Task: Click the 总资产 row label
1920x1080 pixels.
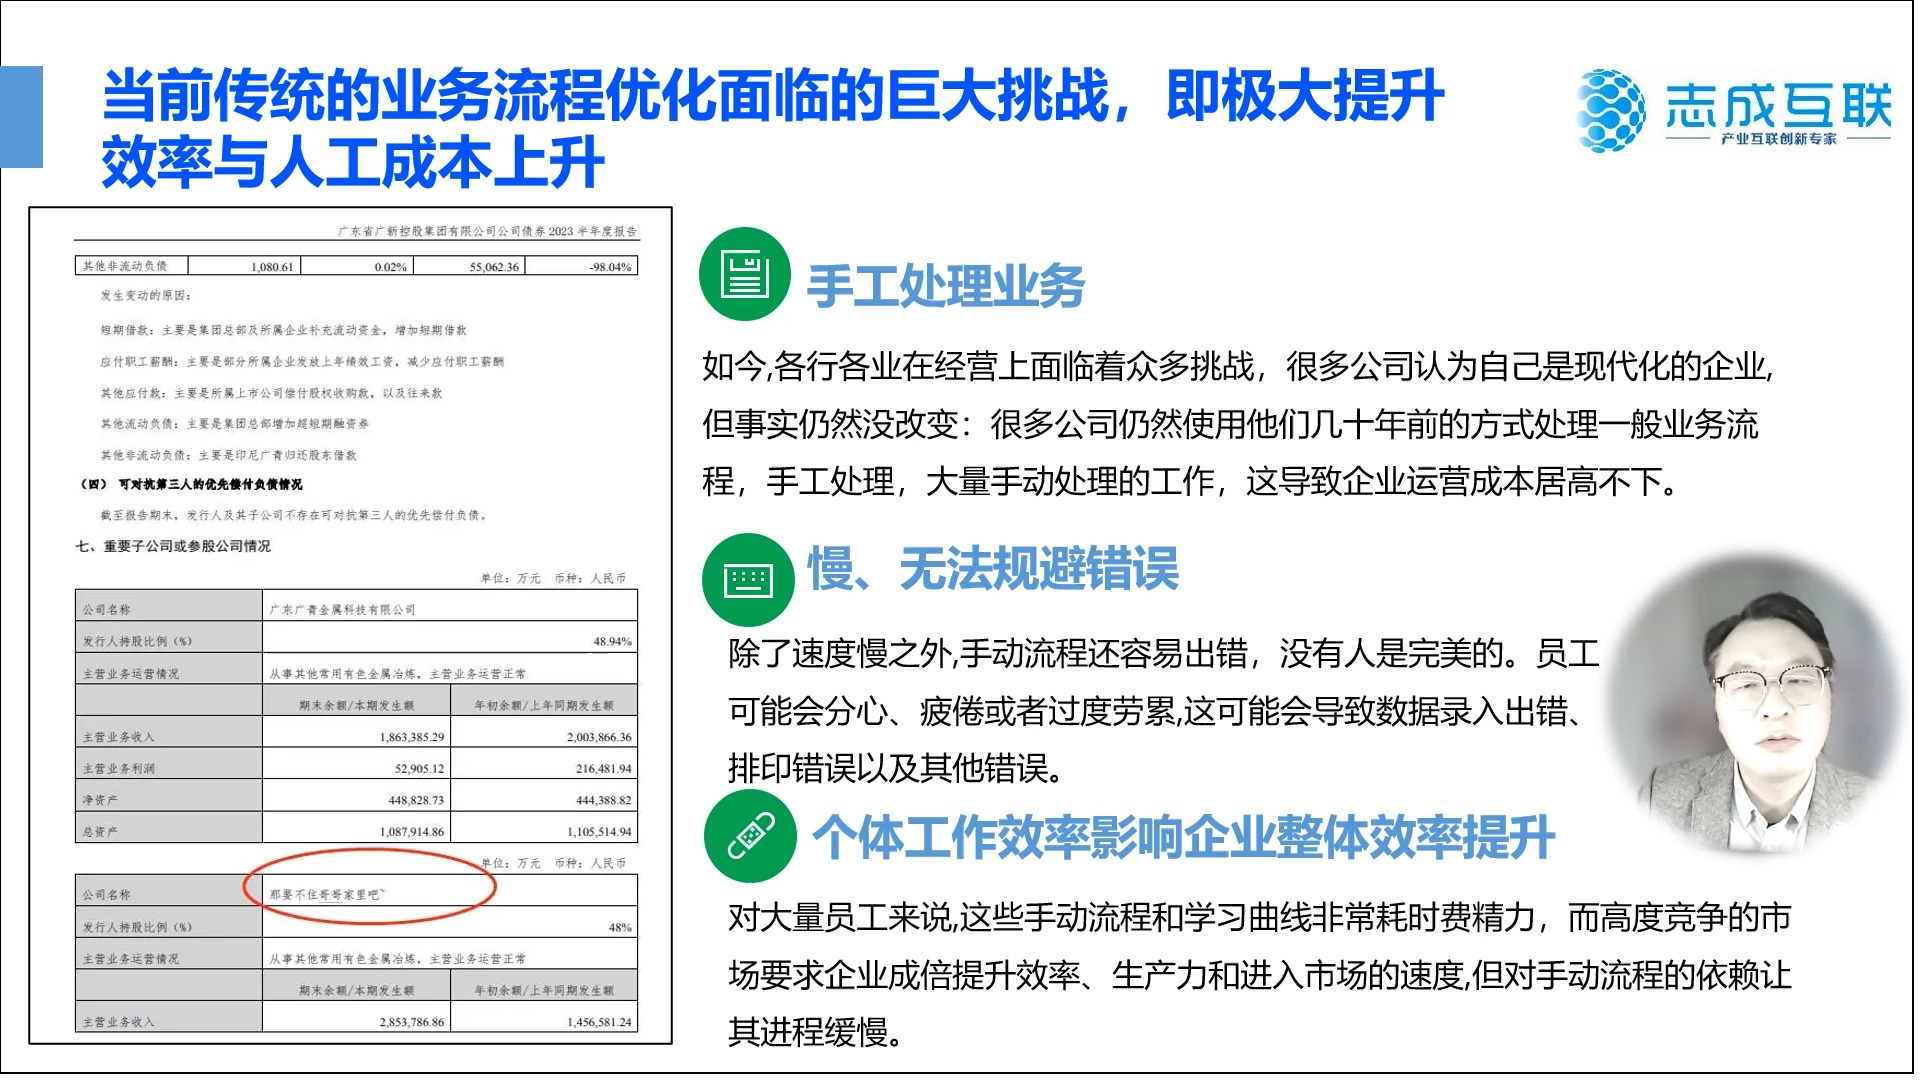Action: click(100, 832)
